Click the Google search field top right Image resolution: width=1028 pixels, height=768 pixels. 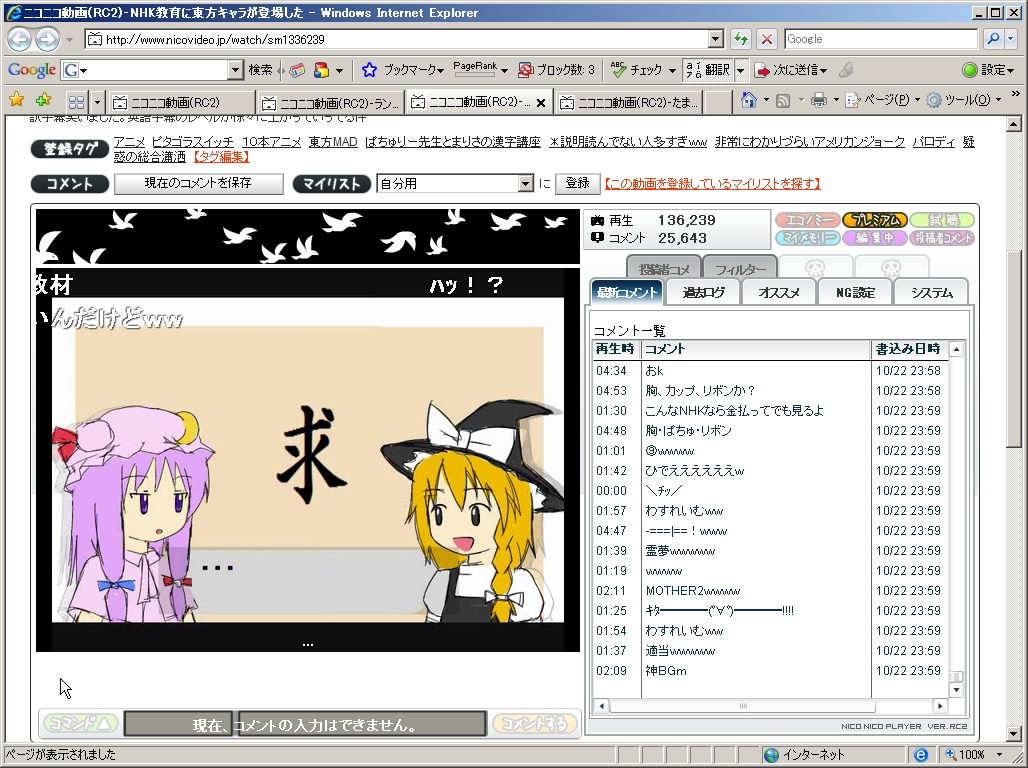pyautogui.click(x=881, y=39)
